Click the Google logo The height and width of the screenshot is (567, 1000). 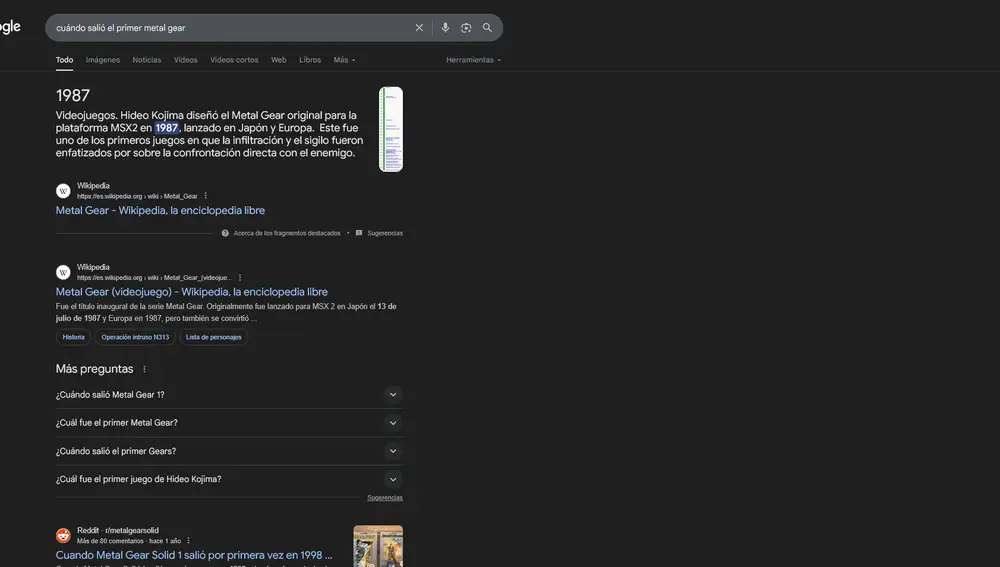(x=10, y=27)
